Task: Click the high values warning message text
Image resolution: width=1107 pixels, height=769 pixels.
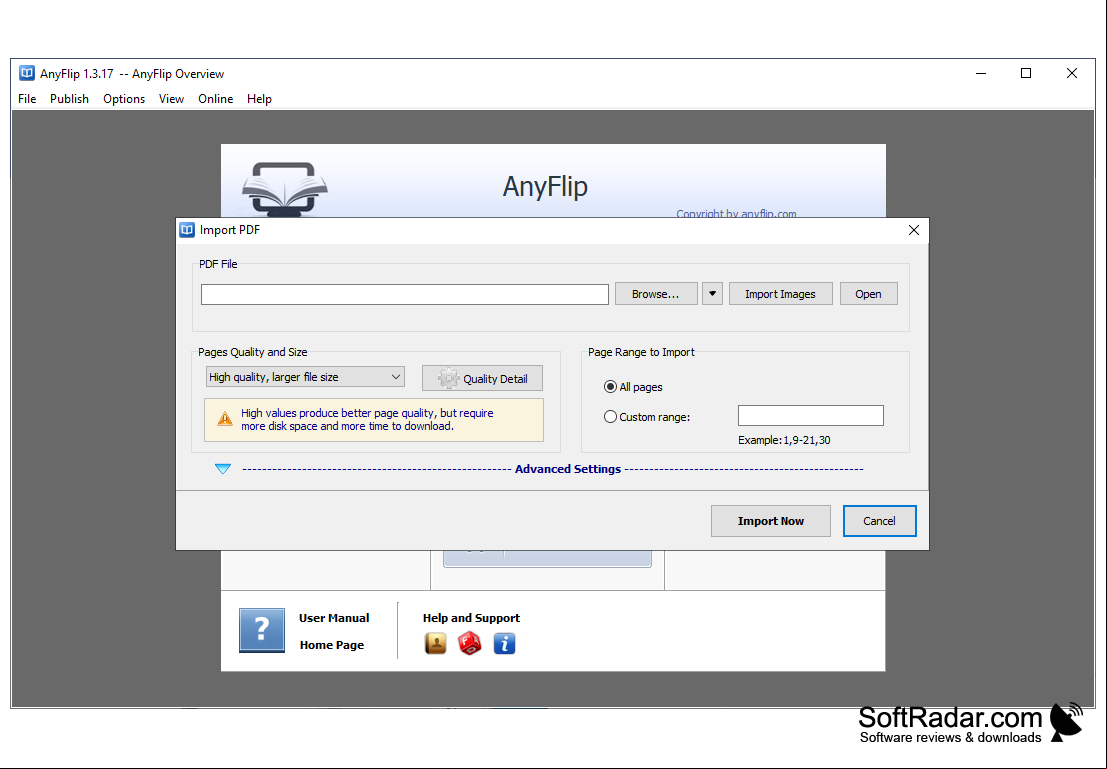Action: pyautogui.click(x=367, y=419)
